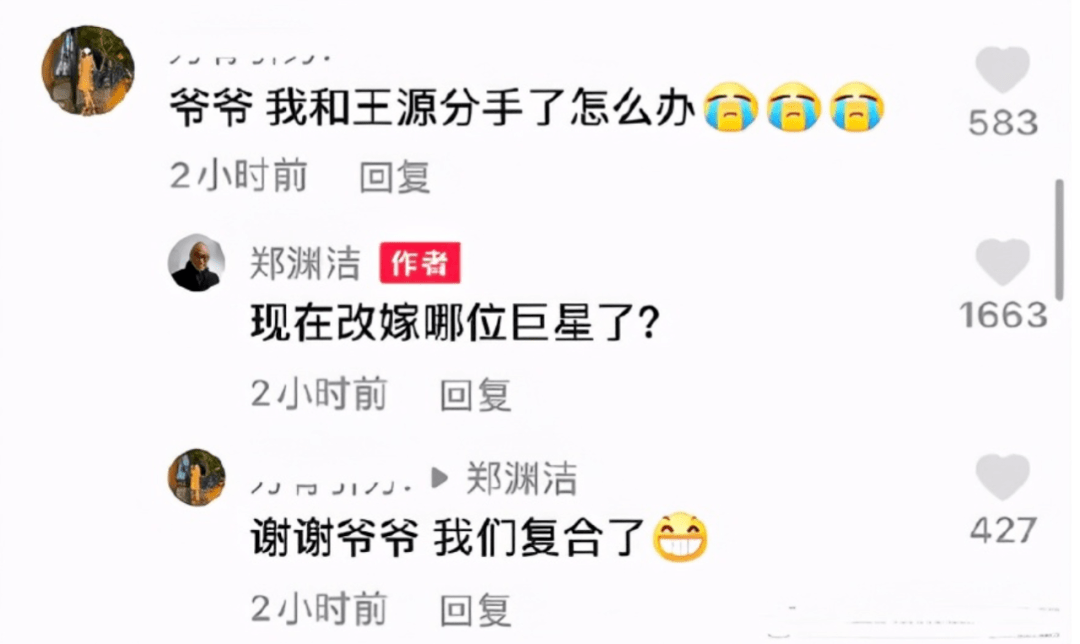Tap the heart above 427 likes
1080x644 pixels.
pos(1002,477)
